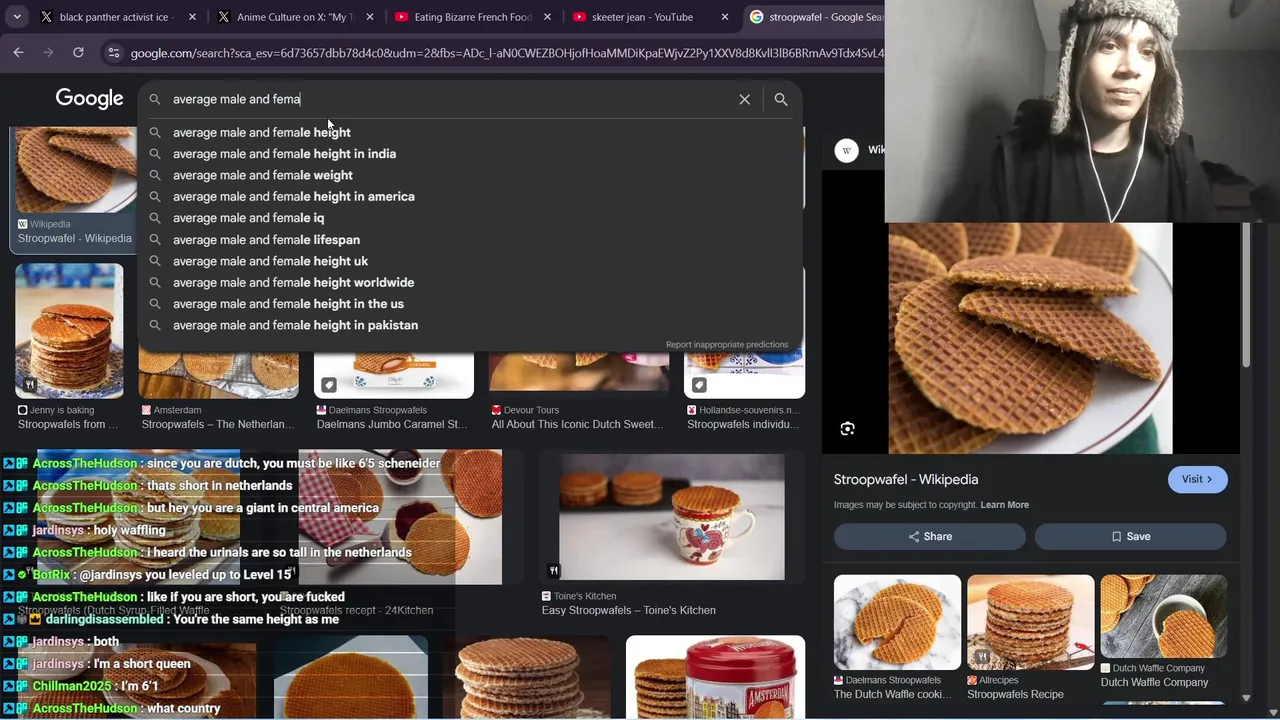Click side panel scrollbar down arrow
1280x720 pixels.
coord(1246,698)
